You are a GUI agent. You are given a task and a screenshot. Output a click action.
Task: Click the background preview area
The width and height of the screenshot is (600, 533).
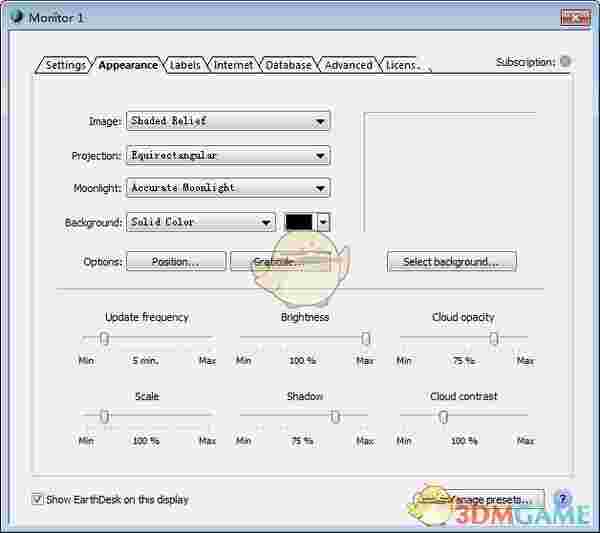450,172
